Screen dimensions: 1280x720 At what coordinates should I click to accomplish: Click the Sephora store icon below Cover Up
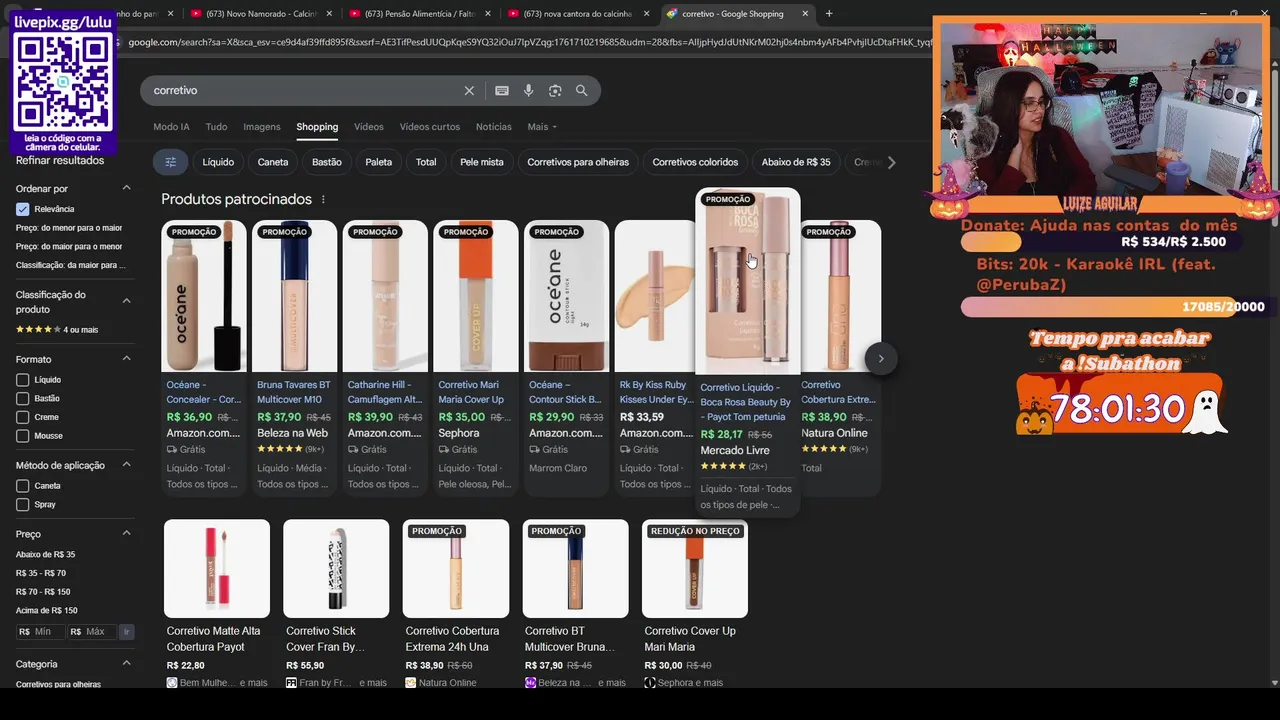pyautogui.click(x=650, y=683)
